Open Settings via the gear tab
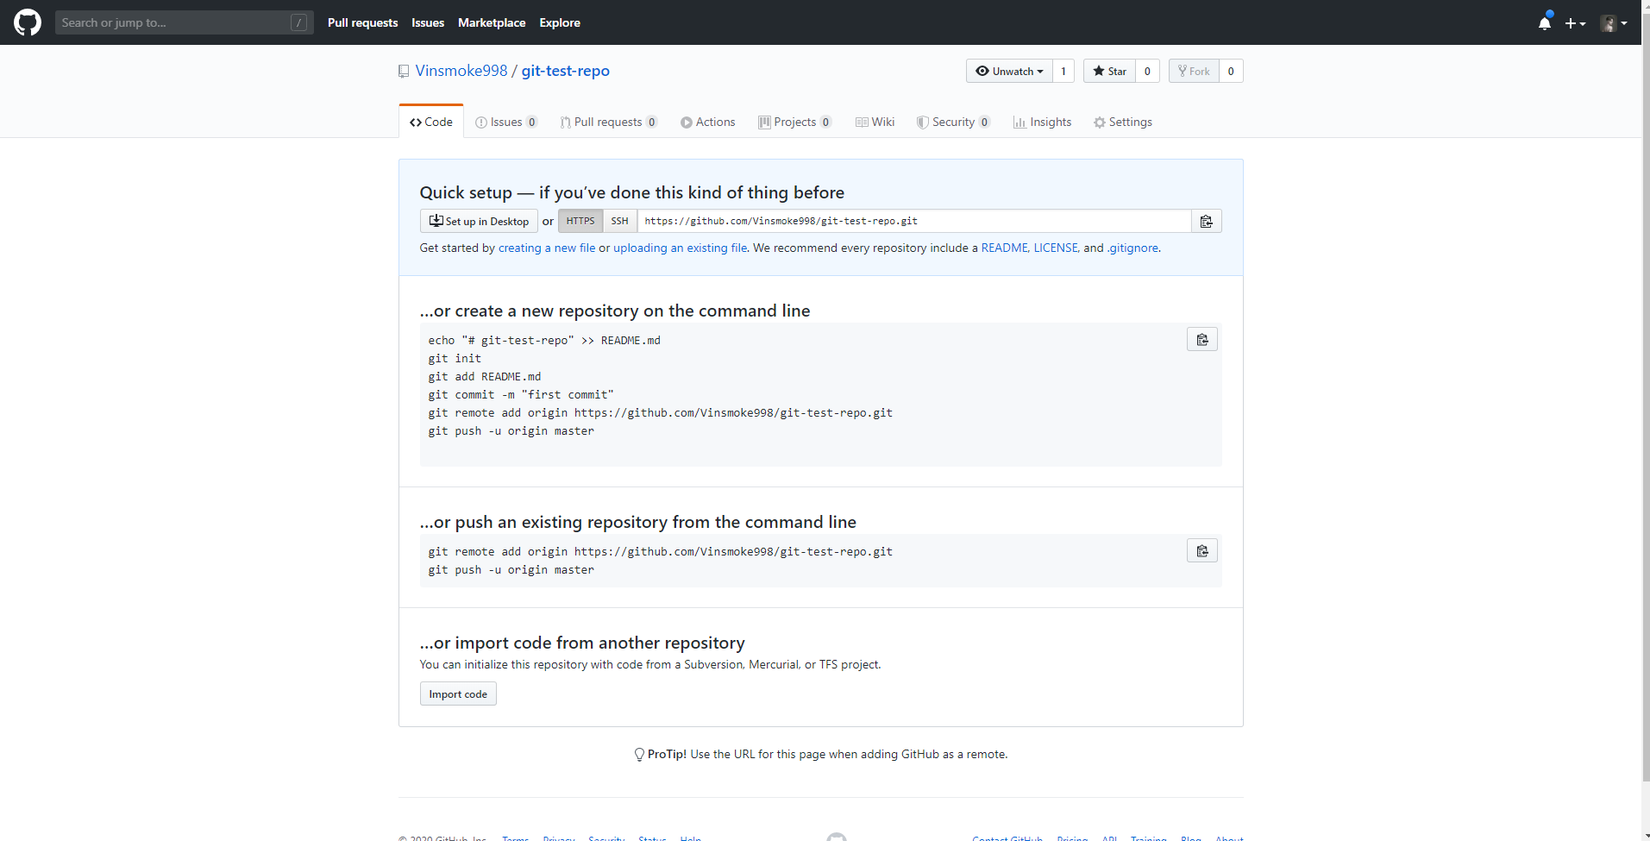 [x=1122, y=122]
